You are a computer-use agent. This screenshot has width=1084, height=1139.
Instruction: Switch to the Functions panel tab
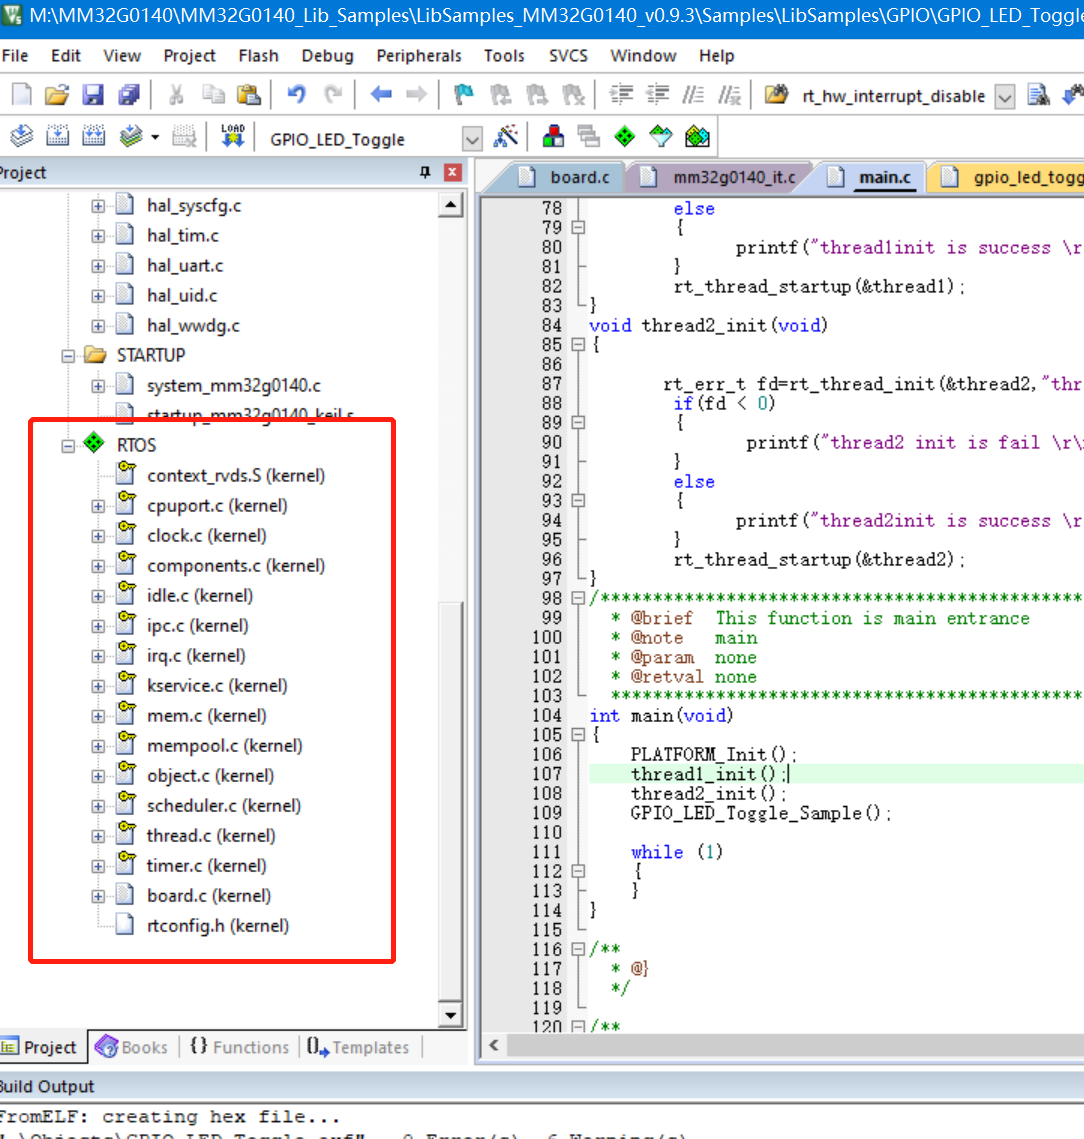point(239,1047)
